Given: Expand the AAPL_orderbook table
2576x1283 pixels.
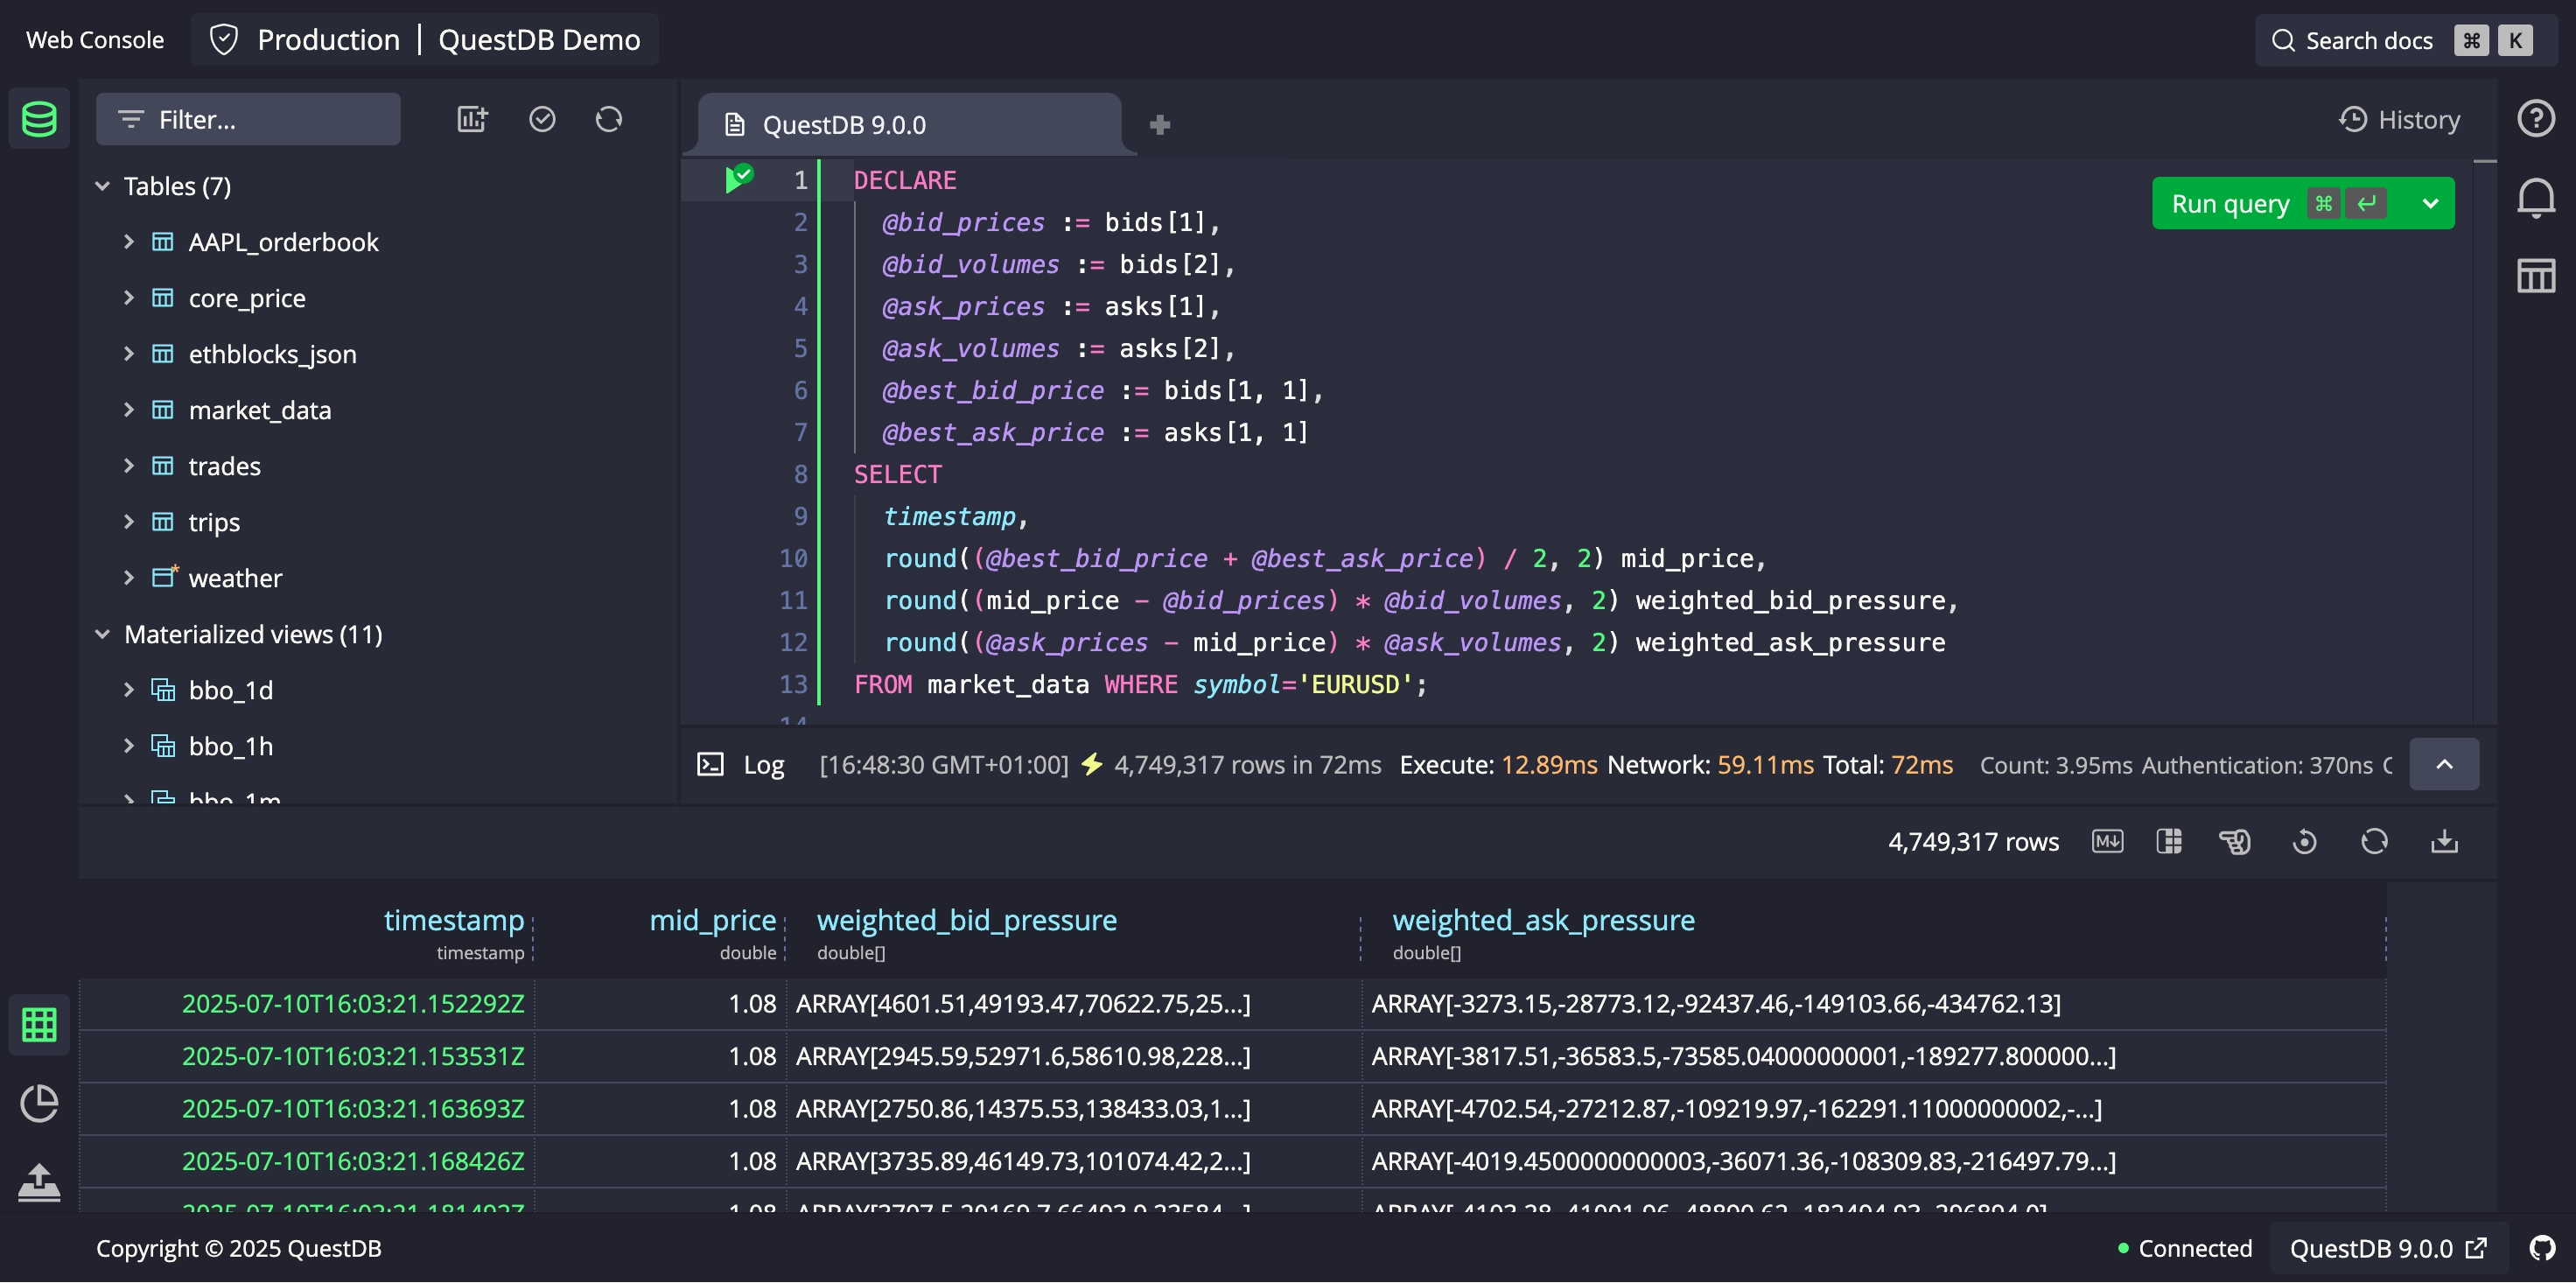Looking at the screenshot, I should 129,242.
